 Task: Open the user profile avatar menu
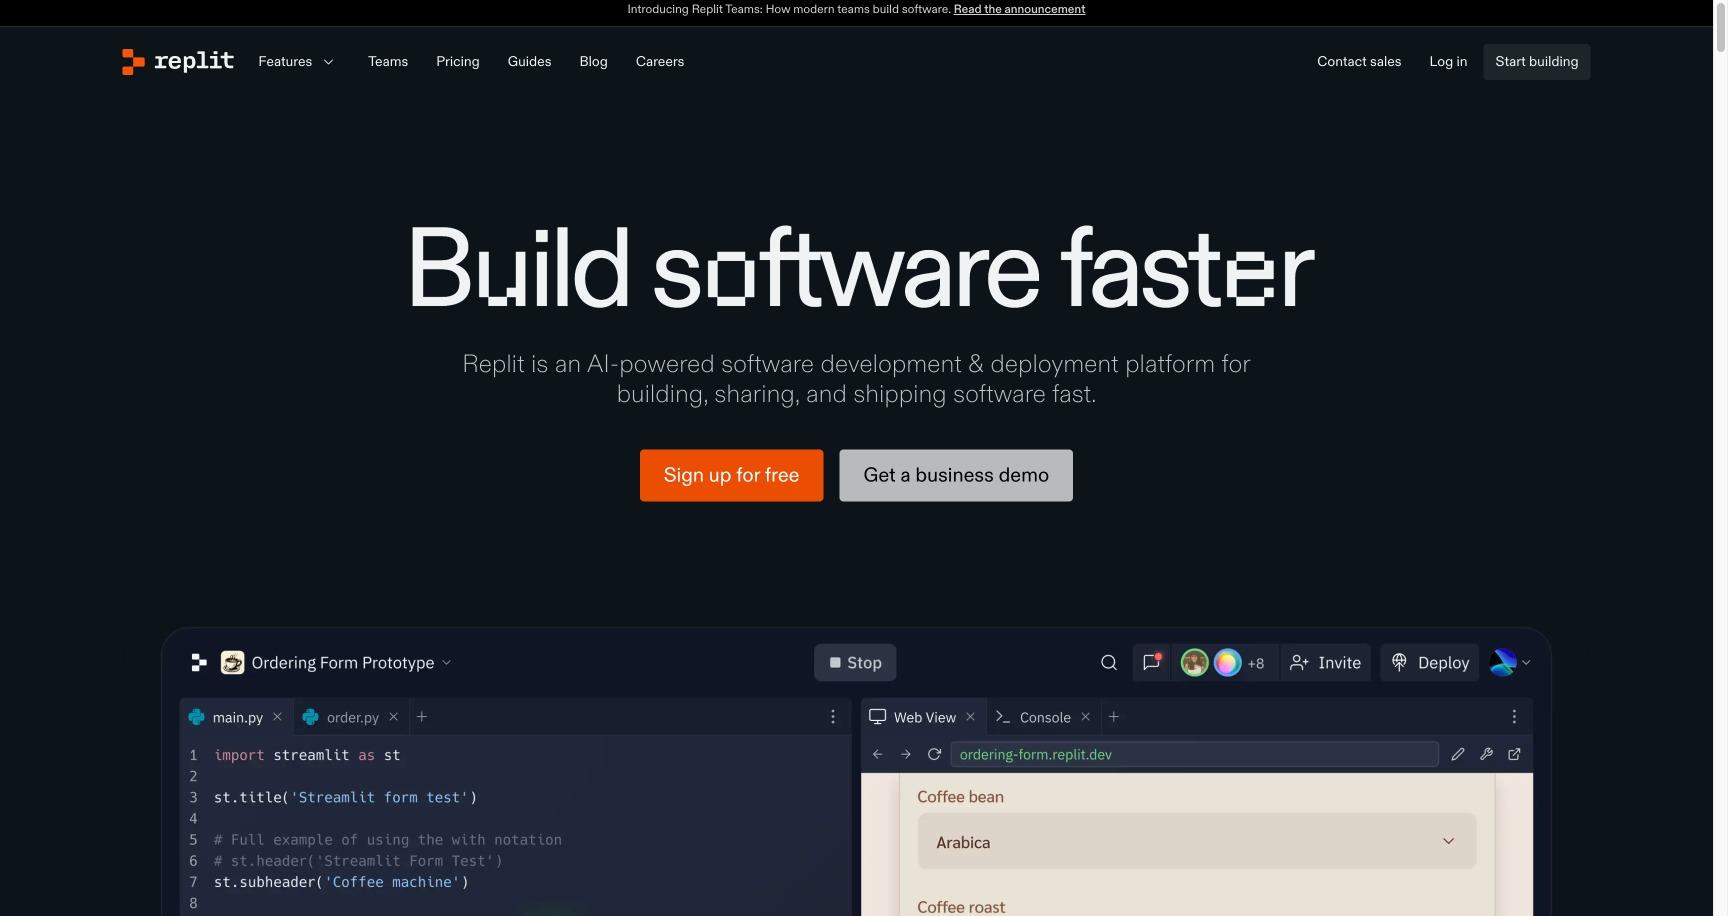tap(1510, 662)
